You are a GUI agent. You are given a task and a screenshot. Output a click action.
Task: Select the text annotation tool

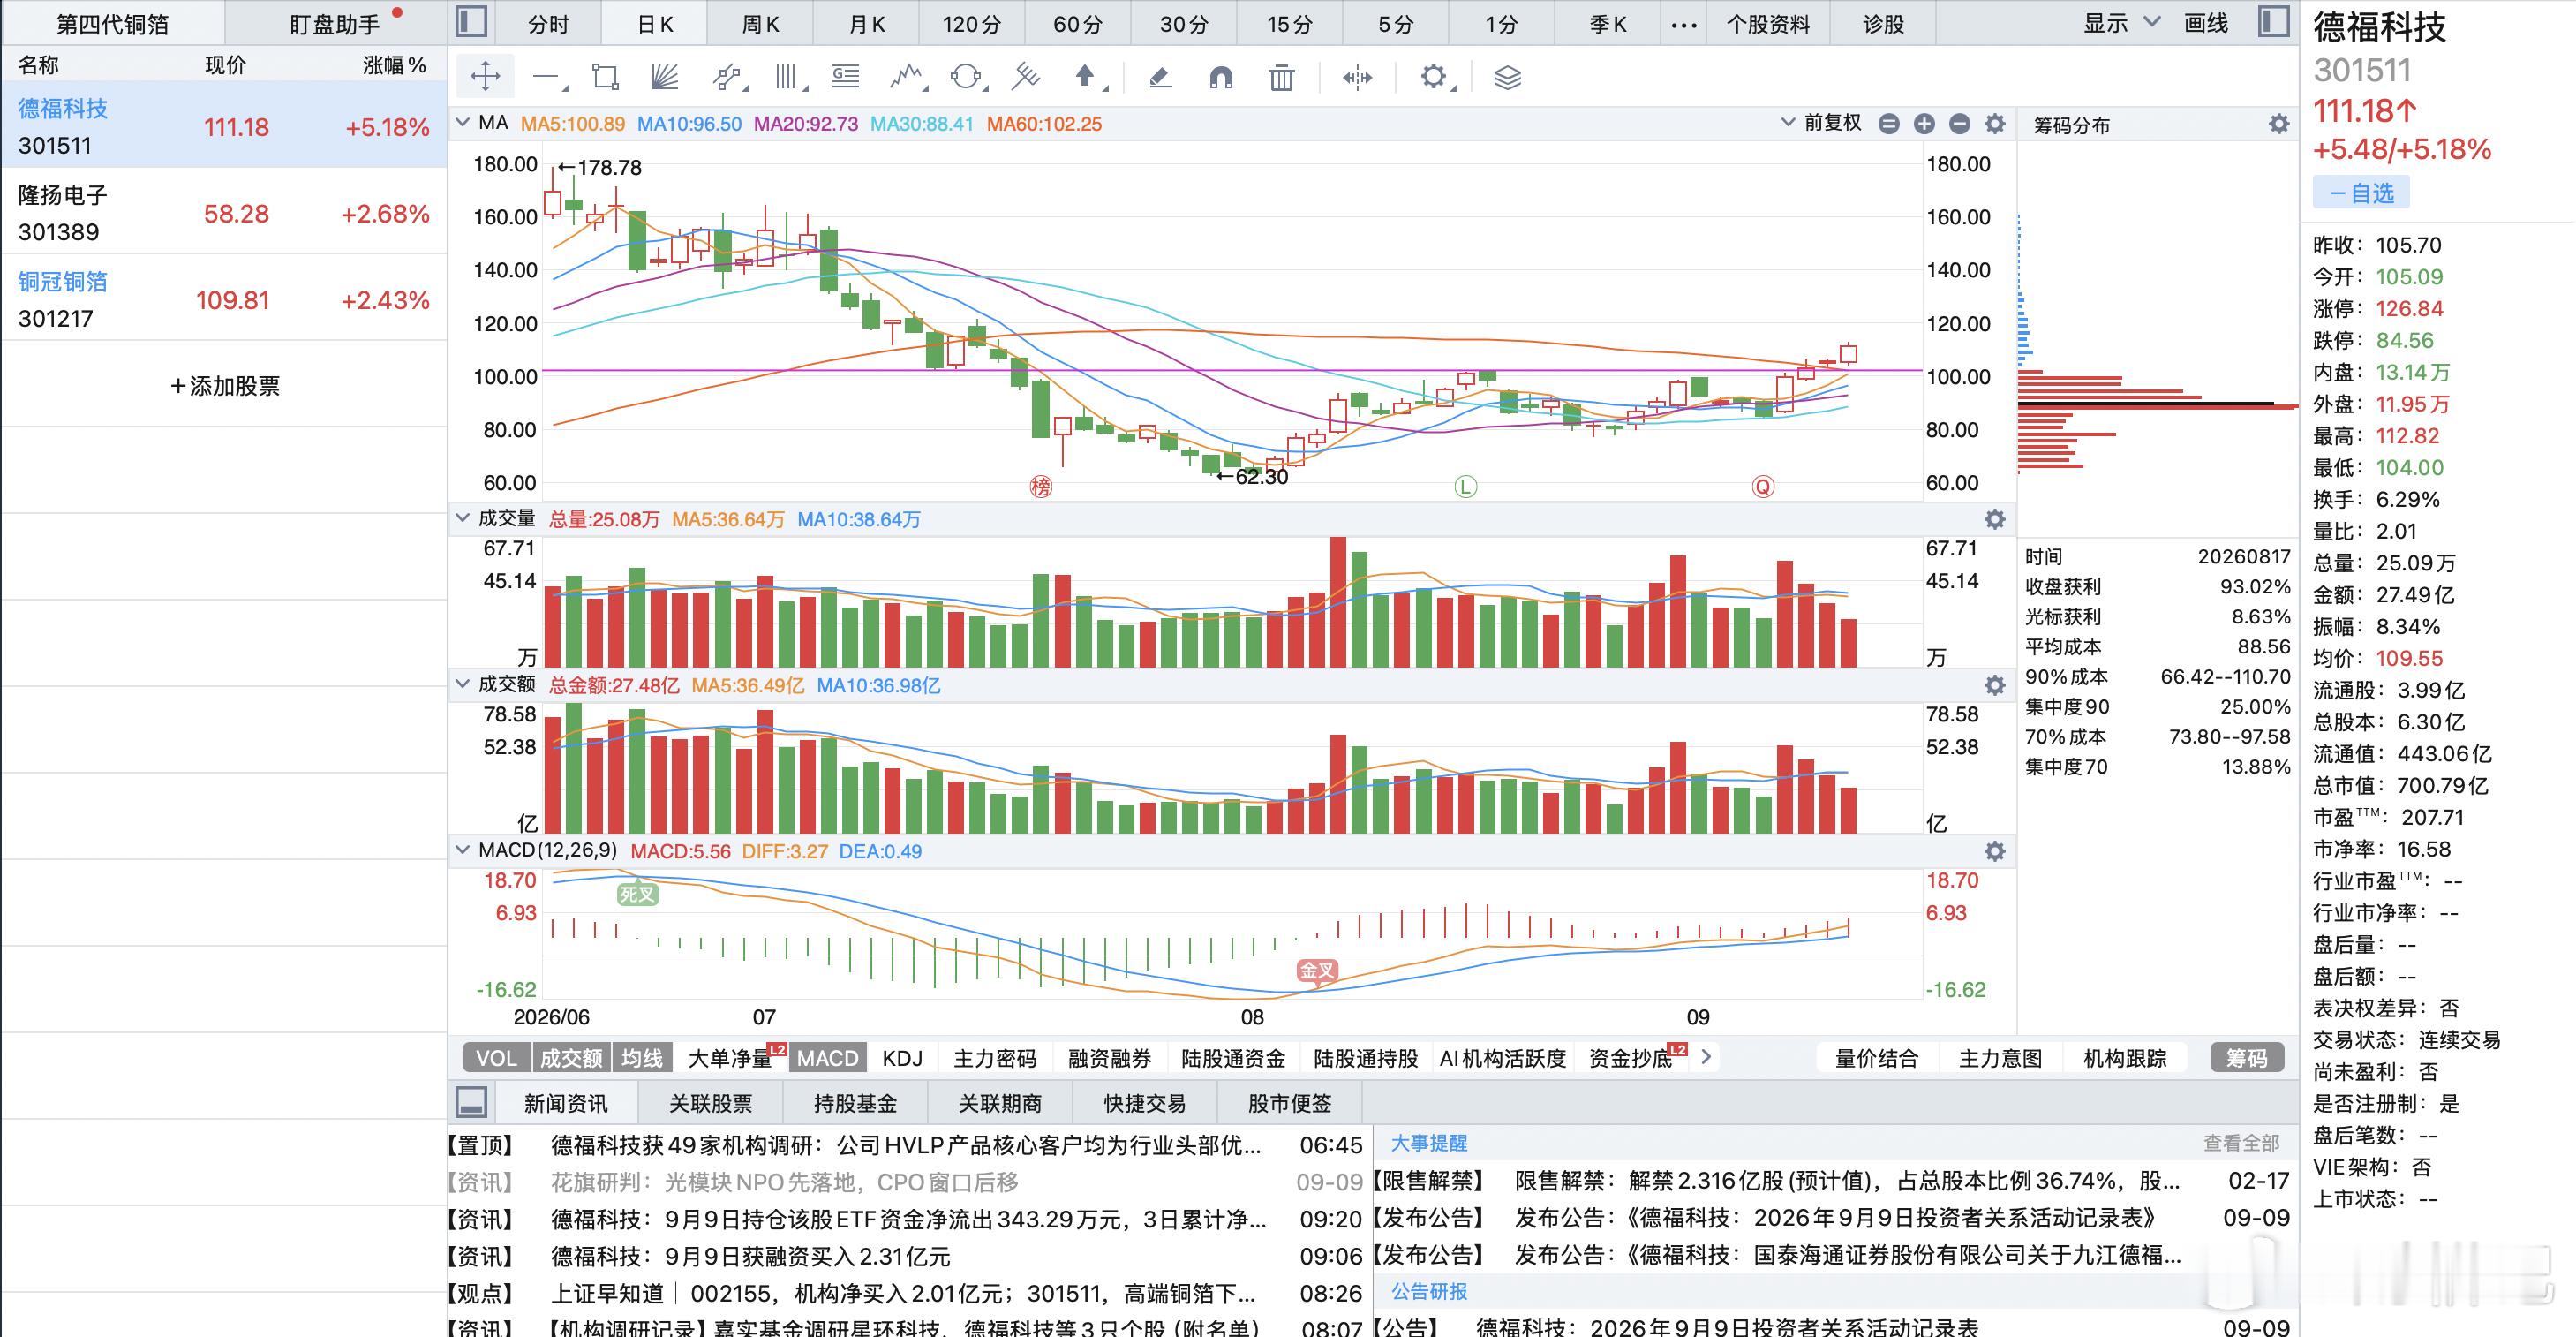pyautogui.click(x=846, y=77)
